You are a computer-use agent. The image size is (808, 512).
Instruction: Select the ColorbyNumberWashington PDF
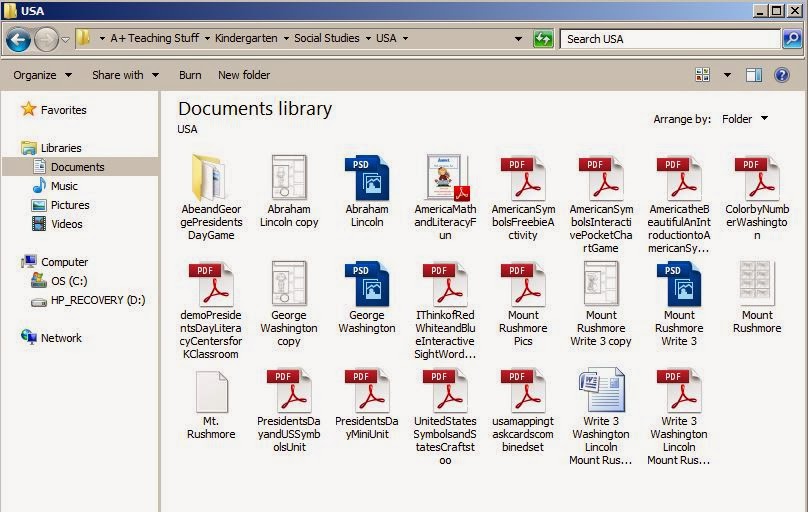pos(757,197)
